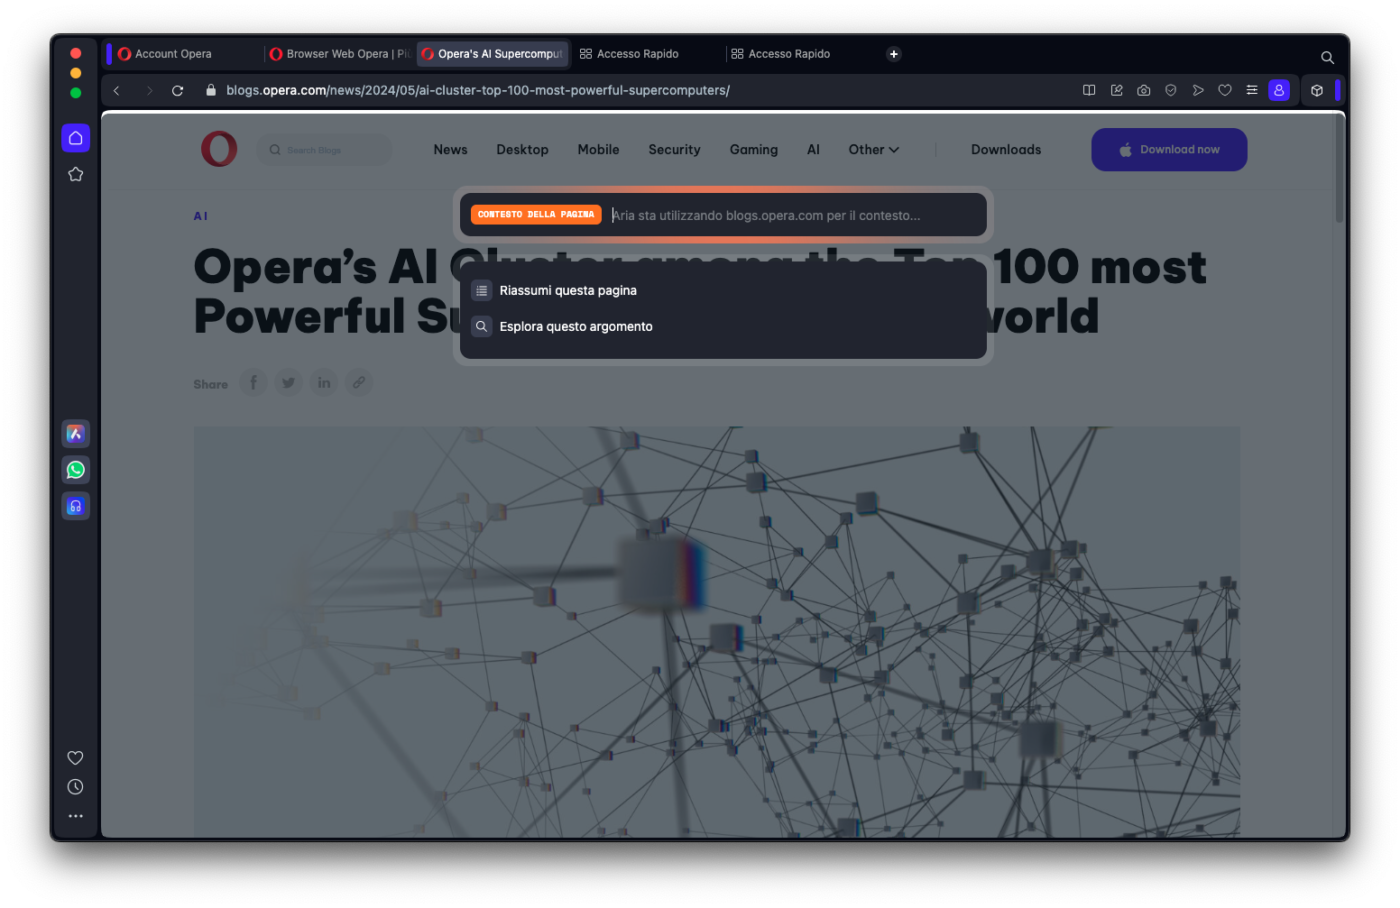Open the shield privacy protection icon

pyautogui.click(x=1171, y=90)
